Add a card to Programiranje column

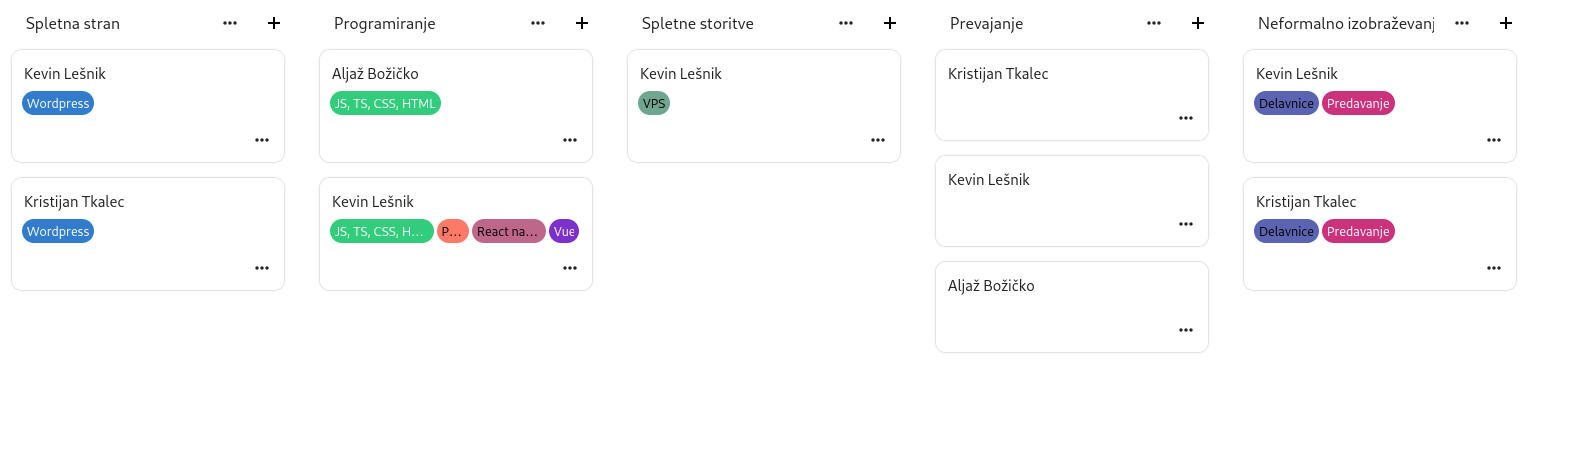582,23
